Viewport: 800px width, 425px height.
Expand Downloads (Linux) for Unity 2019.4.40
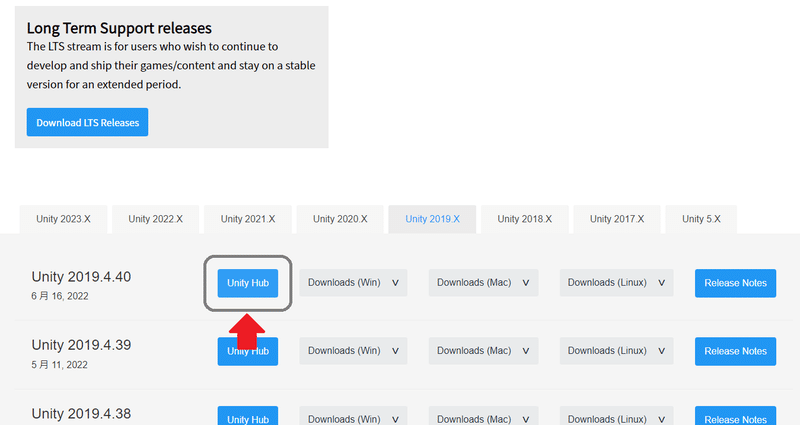point(616,283)
